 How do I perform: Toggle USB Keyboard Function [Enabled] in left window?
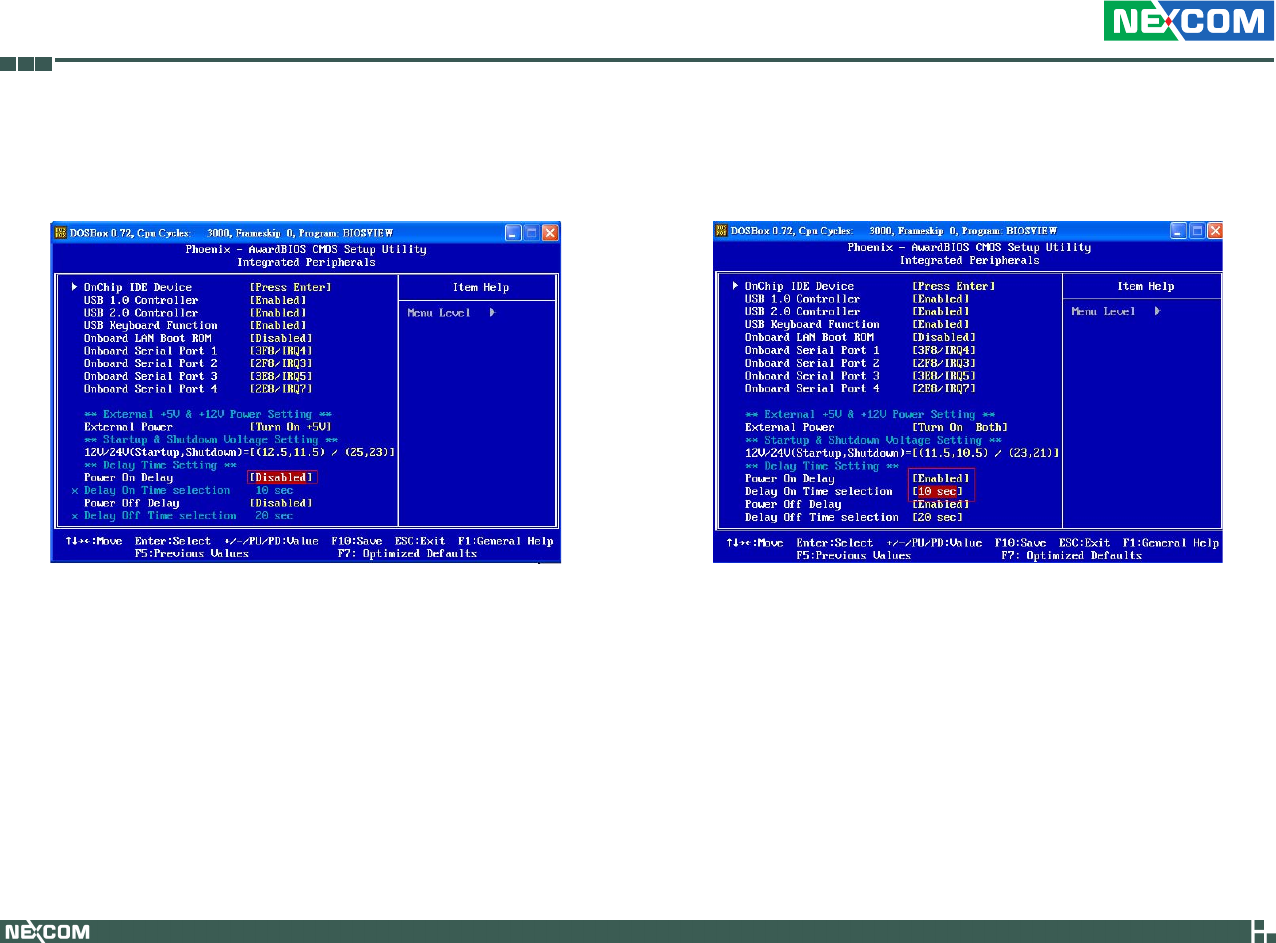click(277, 325)
